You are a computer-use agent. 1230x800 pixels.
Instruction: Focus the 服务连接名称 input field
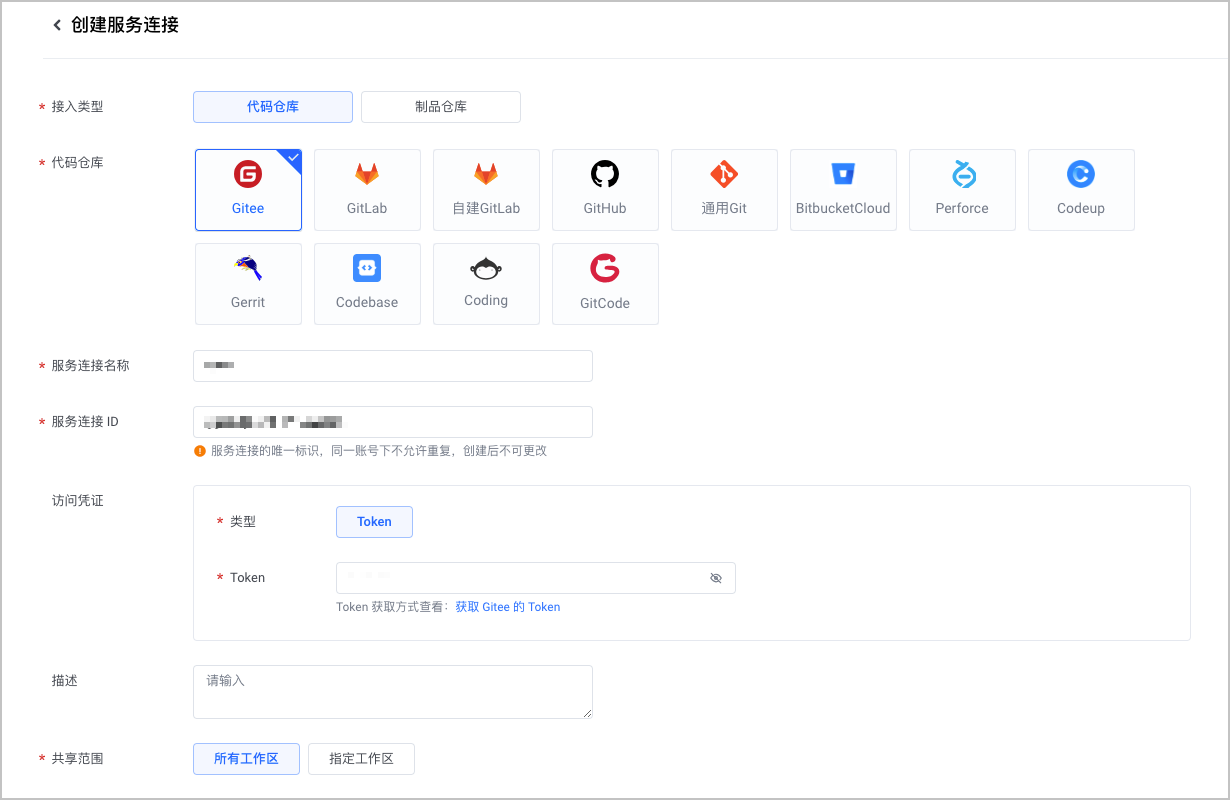(393, 366)
